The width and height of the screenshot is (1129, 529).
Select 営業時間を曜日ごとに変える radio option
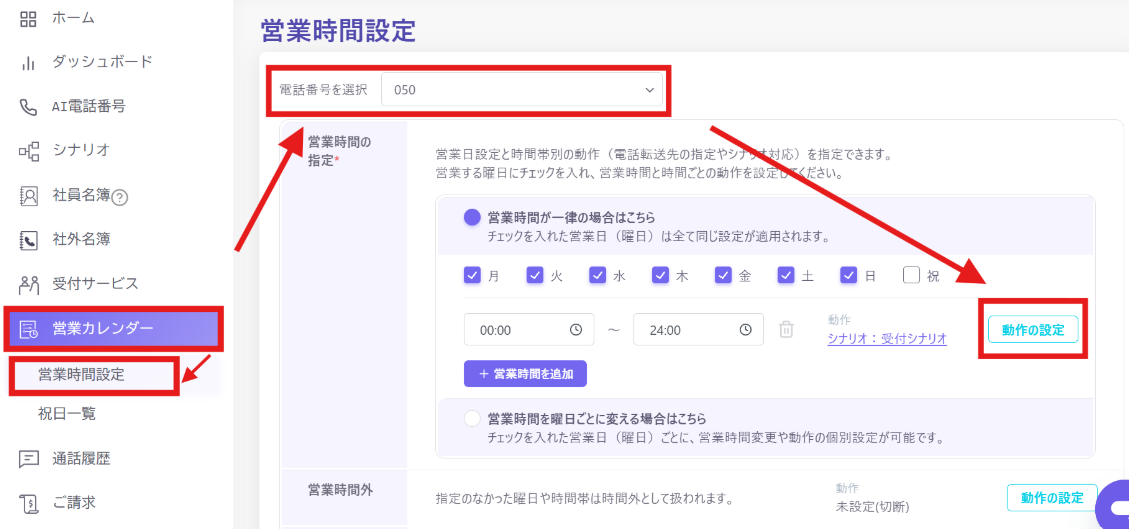pos(472,418)
